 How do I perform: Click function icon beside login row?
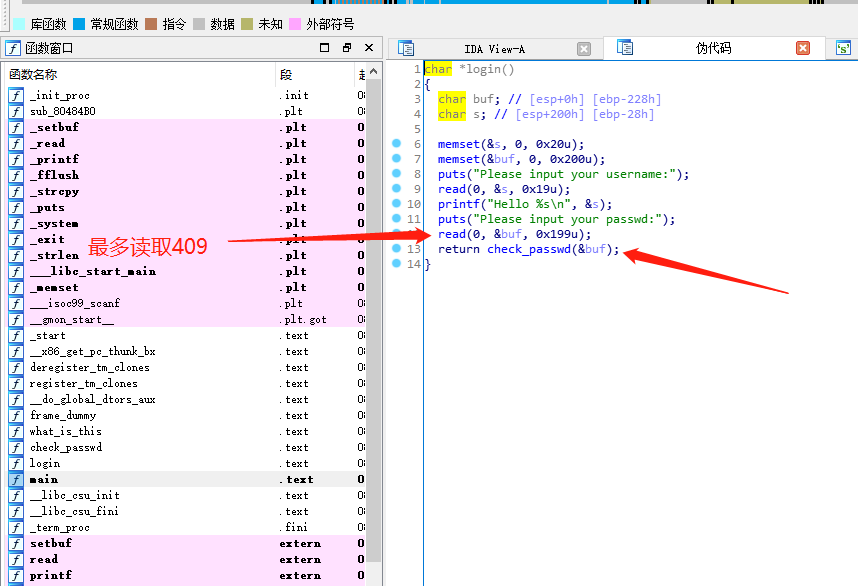pos(16,463)
